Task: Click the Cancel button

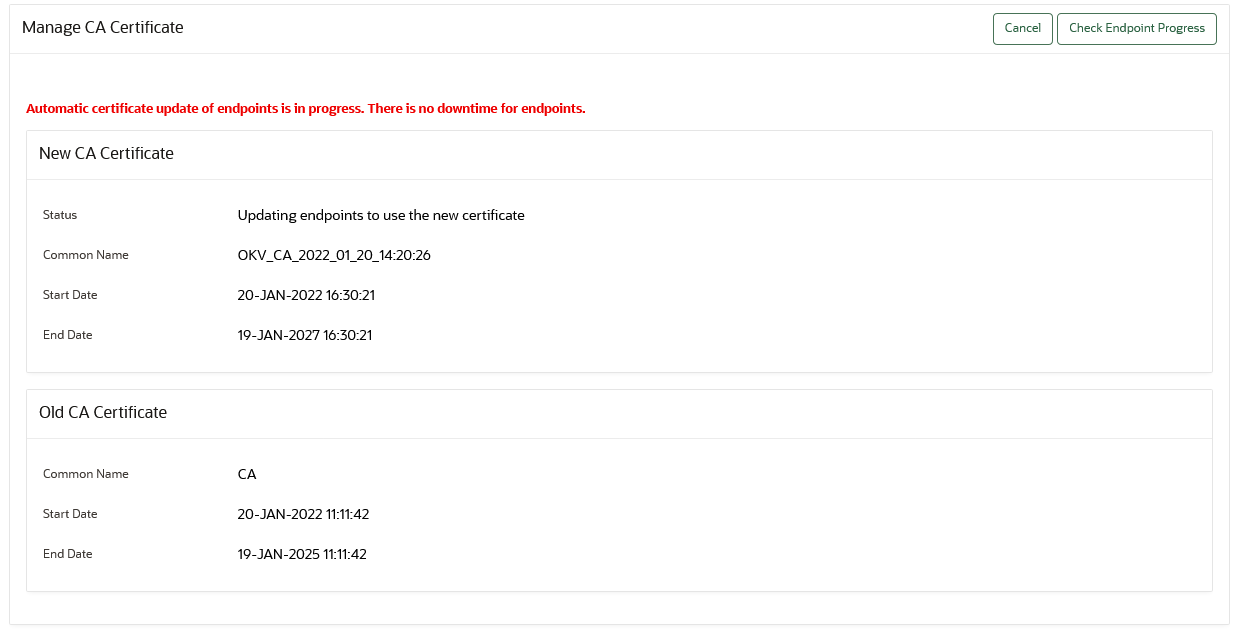Action: (1022, 28)
